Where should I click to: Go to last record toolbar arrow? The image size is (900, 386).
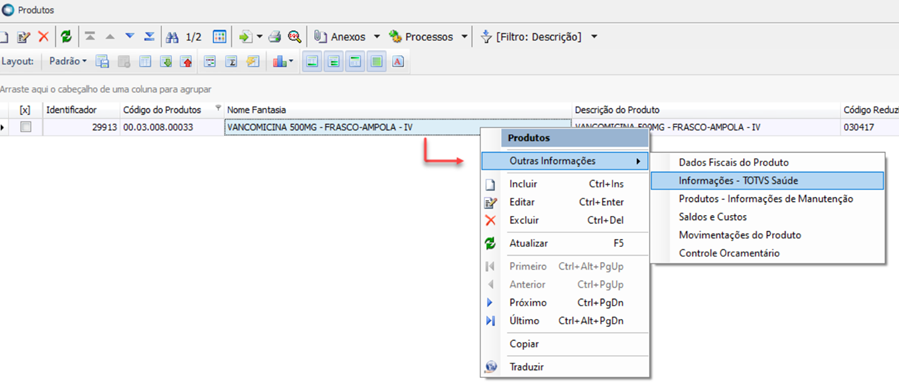pos(149,37)
